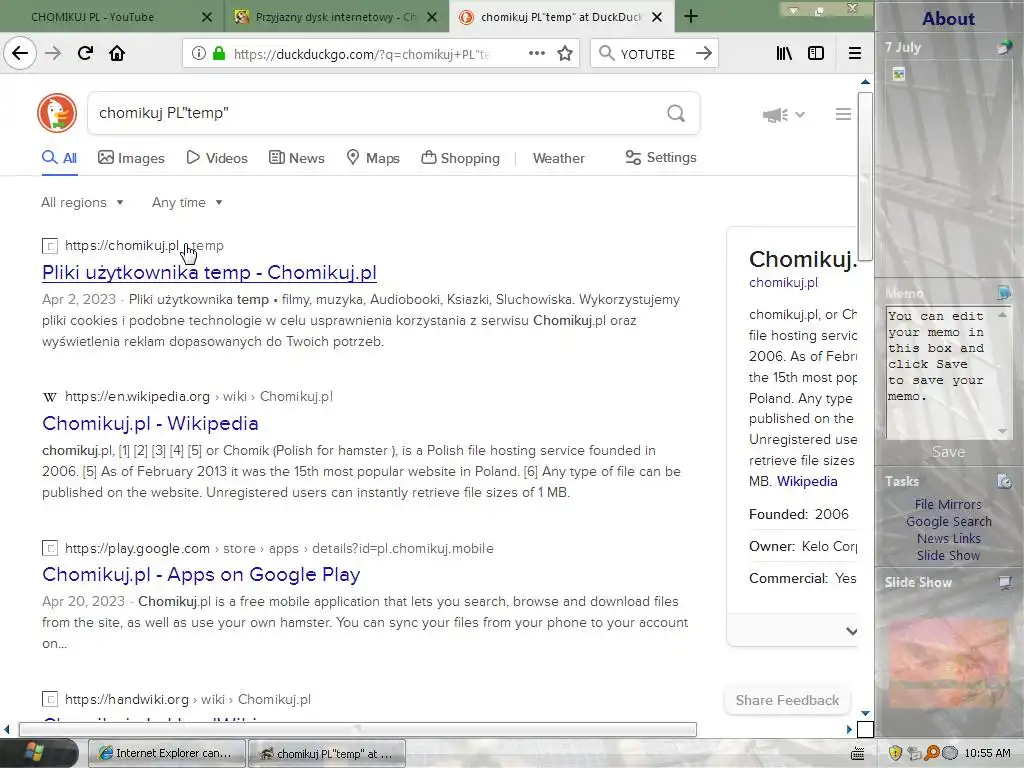Click the Memo panel icon

[1004, 292]
